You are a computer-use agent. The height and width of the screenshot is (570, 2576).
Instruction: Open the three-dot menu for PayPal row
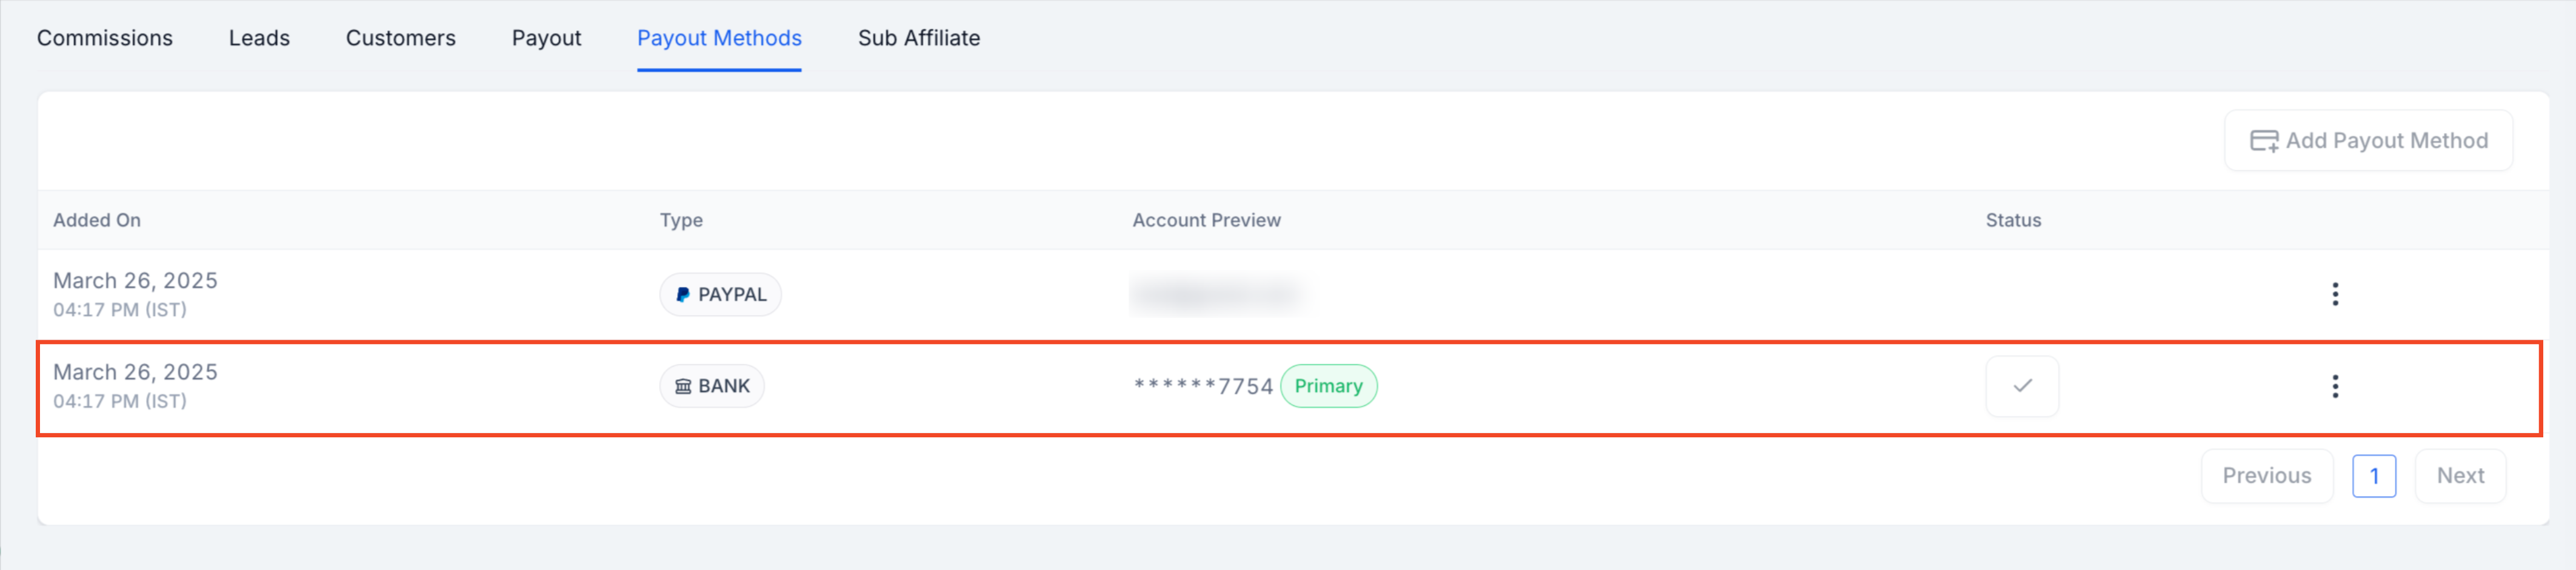click(x=2335, y=294)
